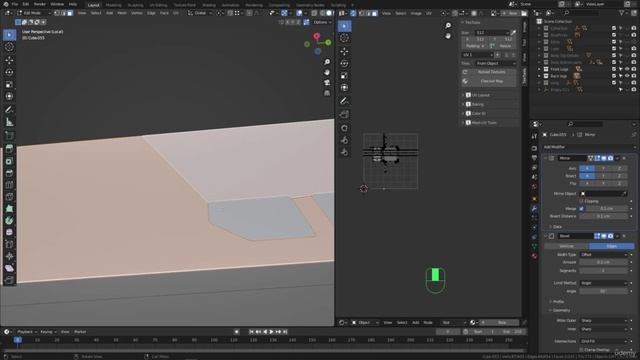Select the Knife tool

pos(9,197)
